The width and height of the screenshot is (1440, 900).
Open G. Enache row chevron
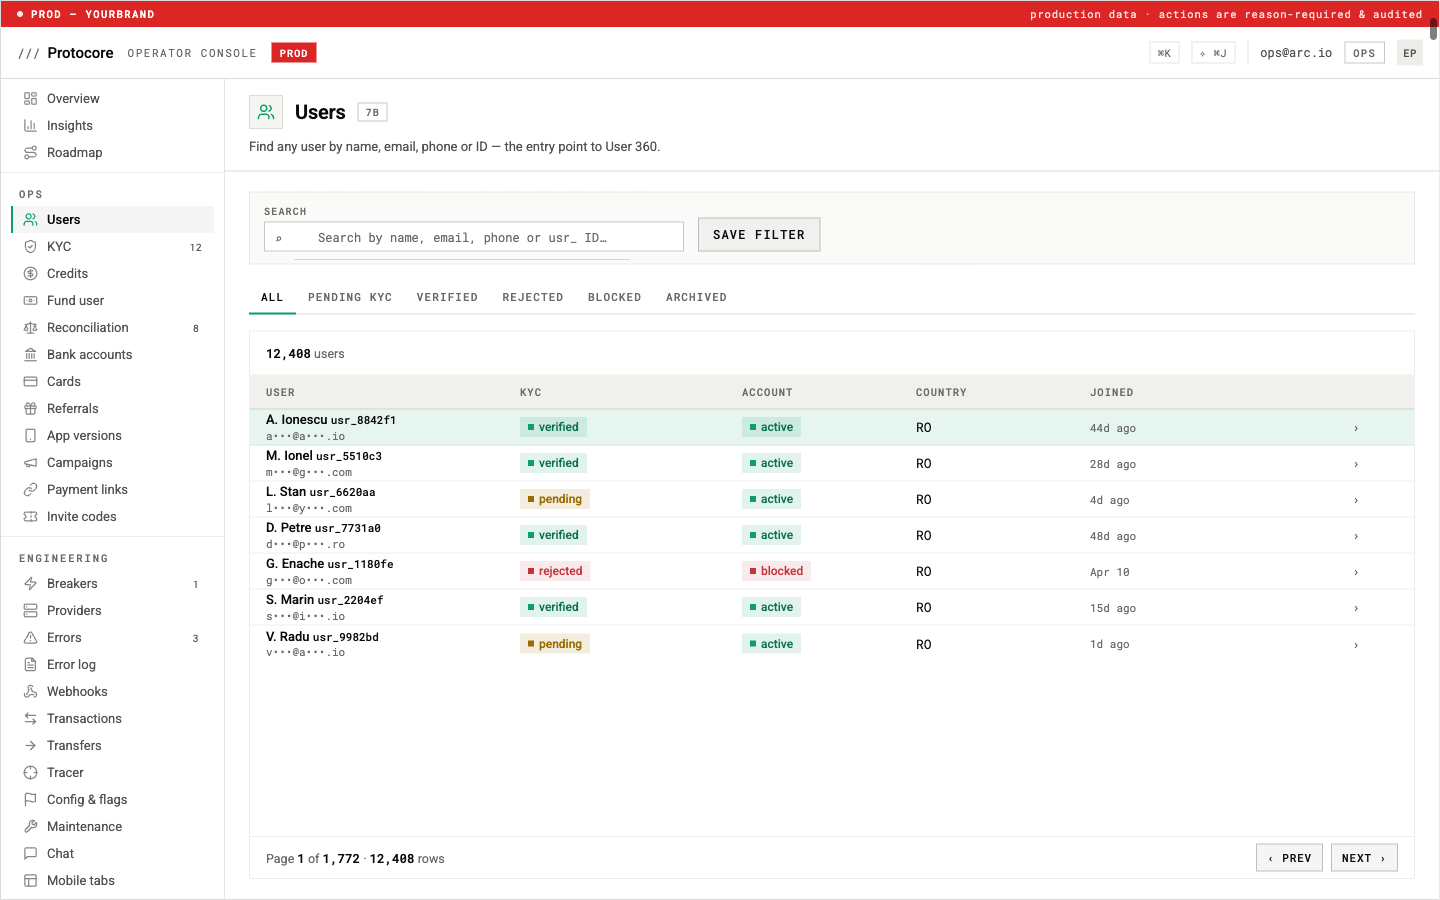coord(1356,572)
